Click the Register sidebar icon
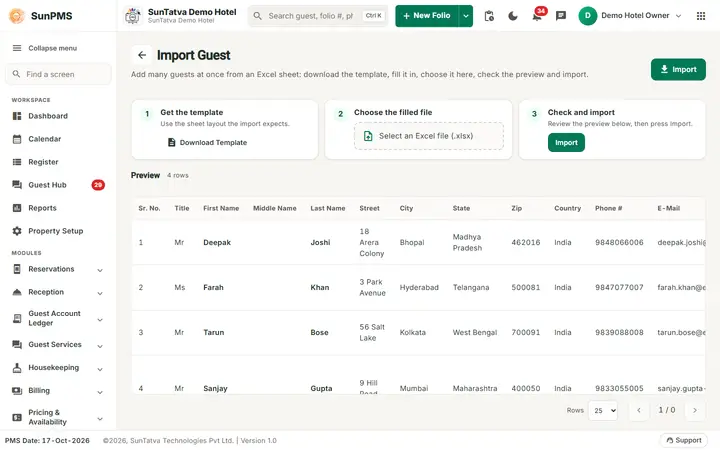The image size is (720, 450). 17,162
